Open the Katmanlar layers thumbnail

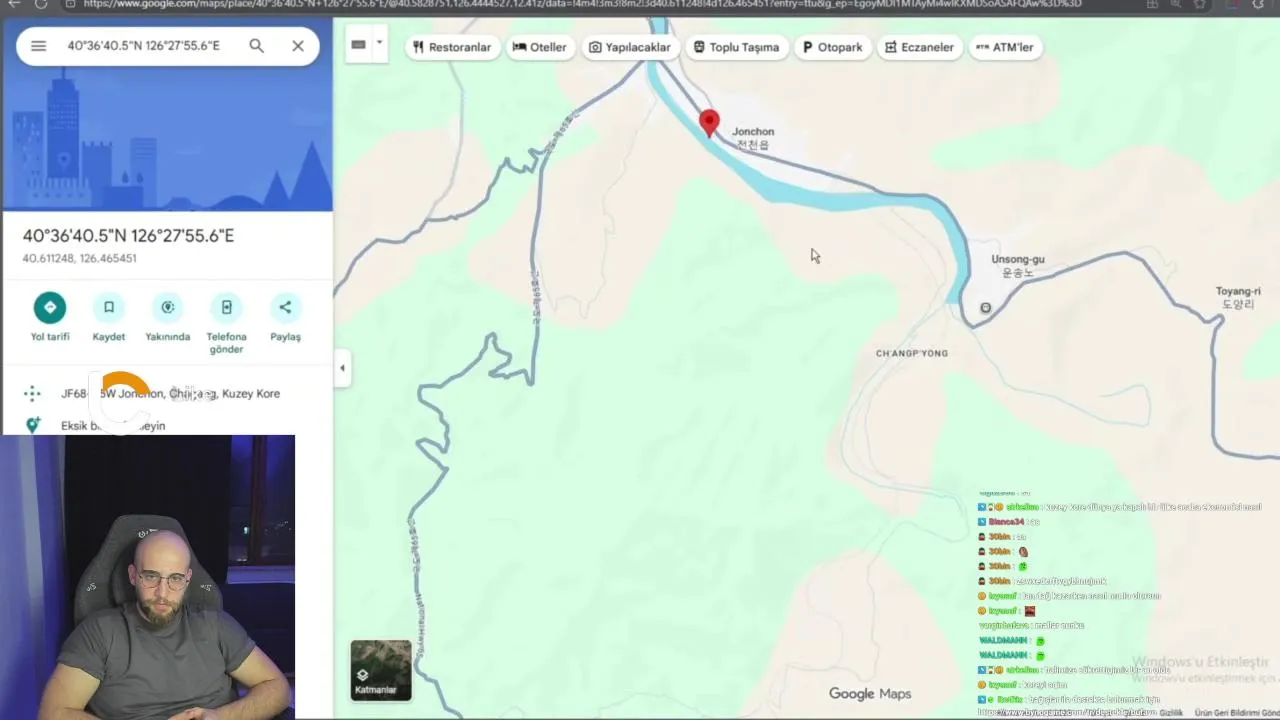[380, 670]
